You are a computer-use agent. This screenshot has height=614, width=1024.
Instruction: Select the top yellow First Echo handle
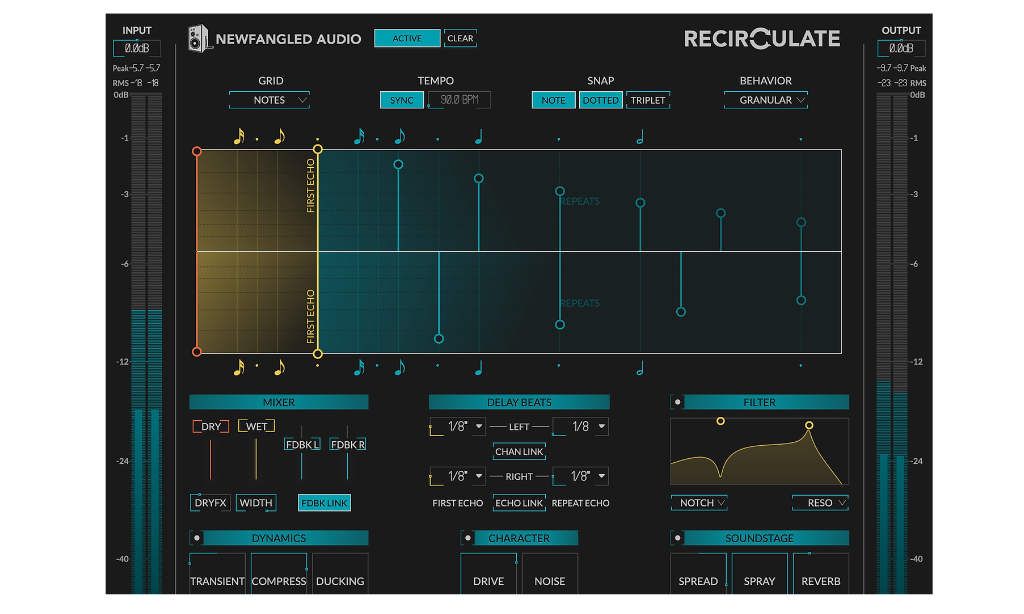pos(317,150)
